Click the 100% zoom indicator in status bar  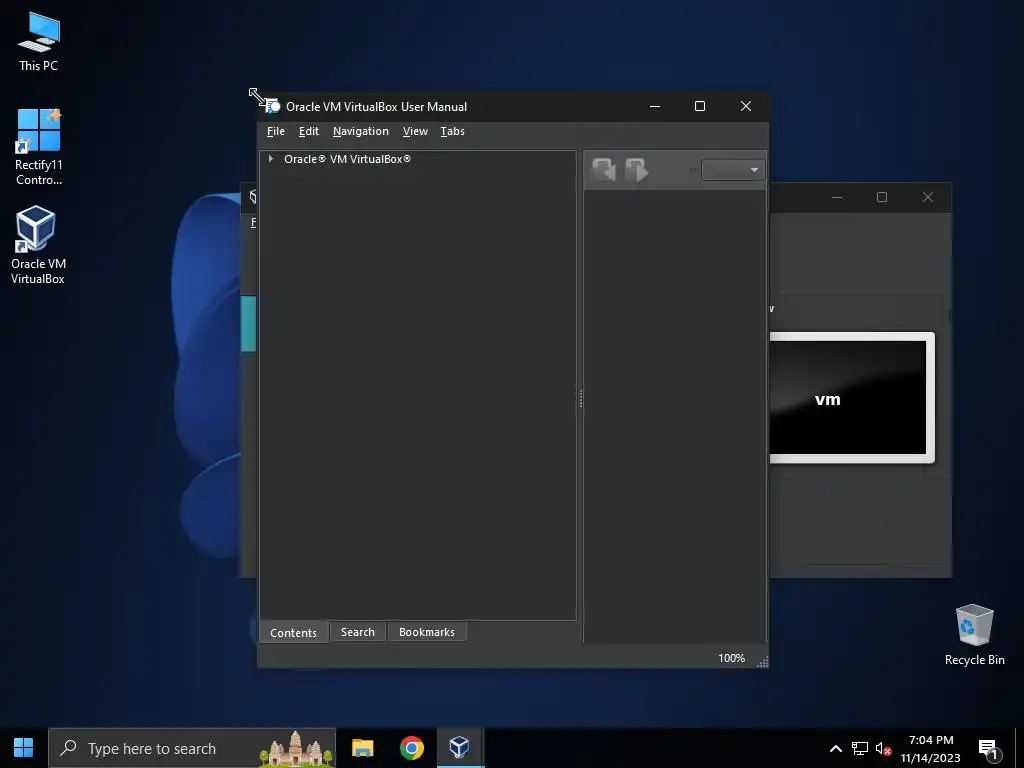(731, 658)
